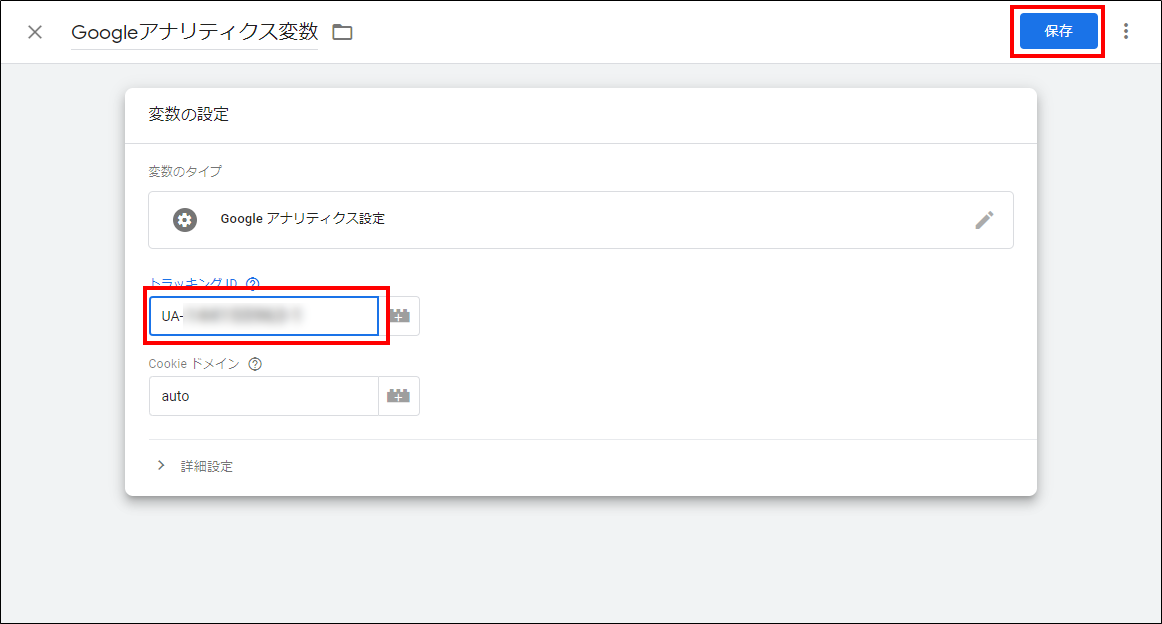Image resolution: width=1162 pixels, height=624 pixels.
Task: Select the Google アナリティクス設定 type text
Action: tap(302, 219)
